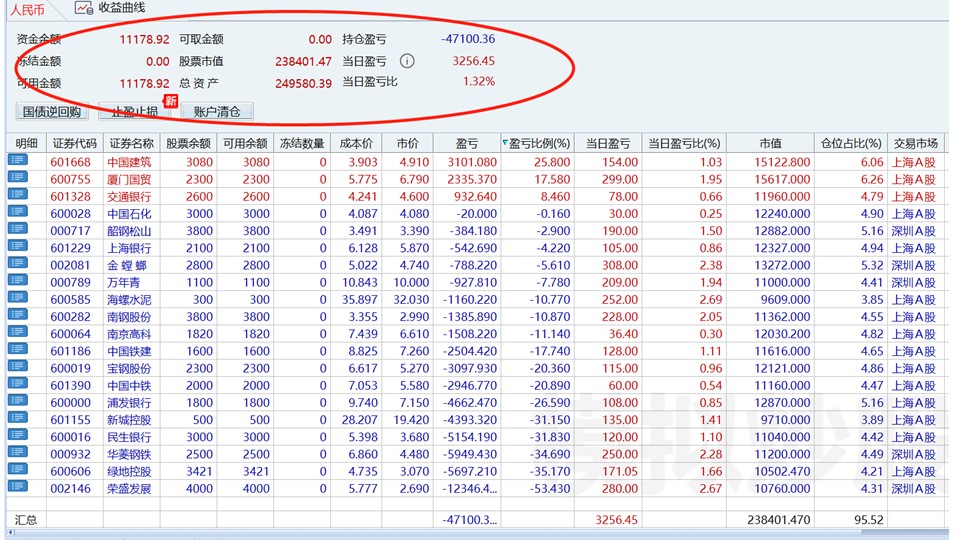The height and width of the screenshot is (540, 960).
Task: Open detail icon for 中国石化 row
Action: coord(18,212)
